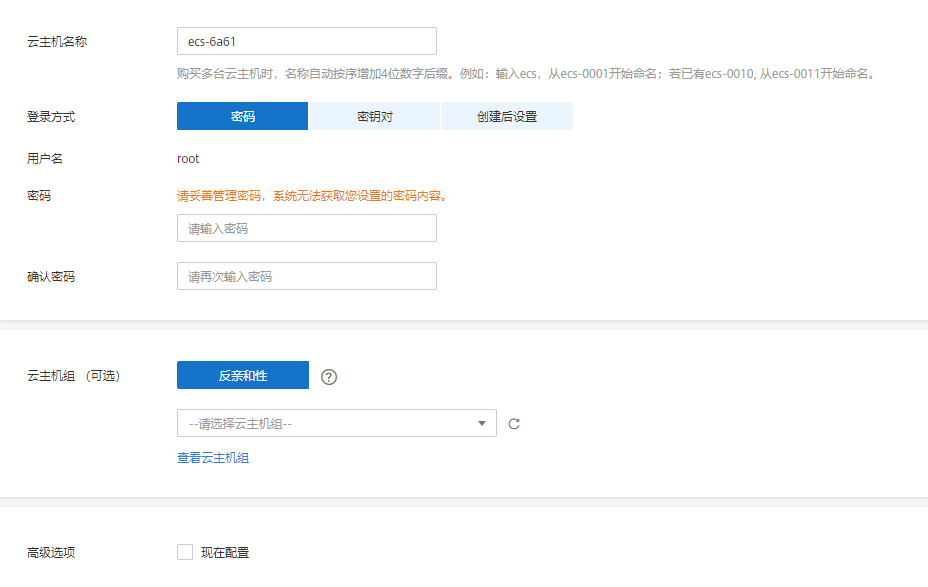The image size is (928, 587).
Task: Click the root username value
Action: pos(188,159)
